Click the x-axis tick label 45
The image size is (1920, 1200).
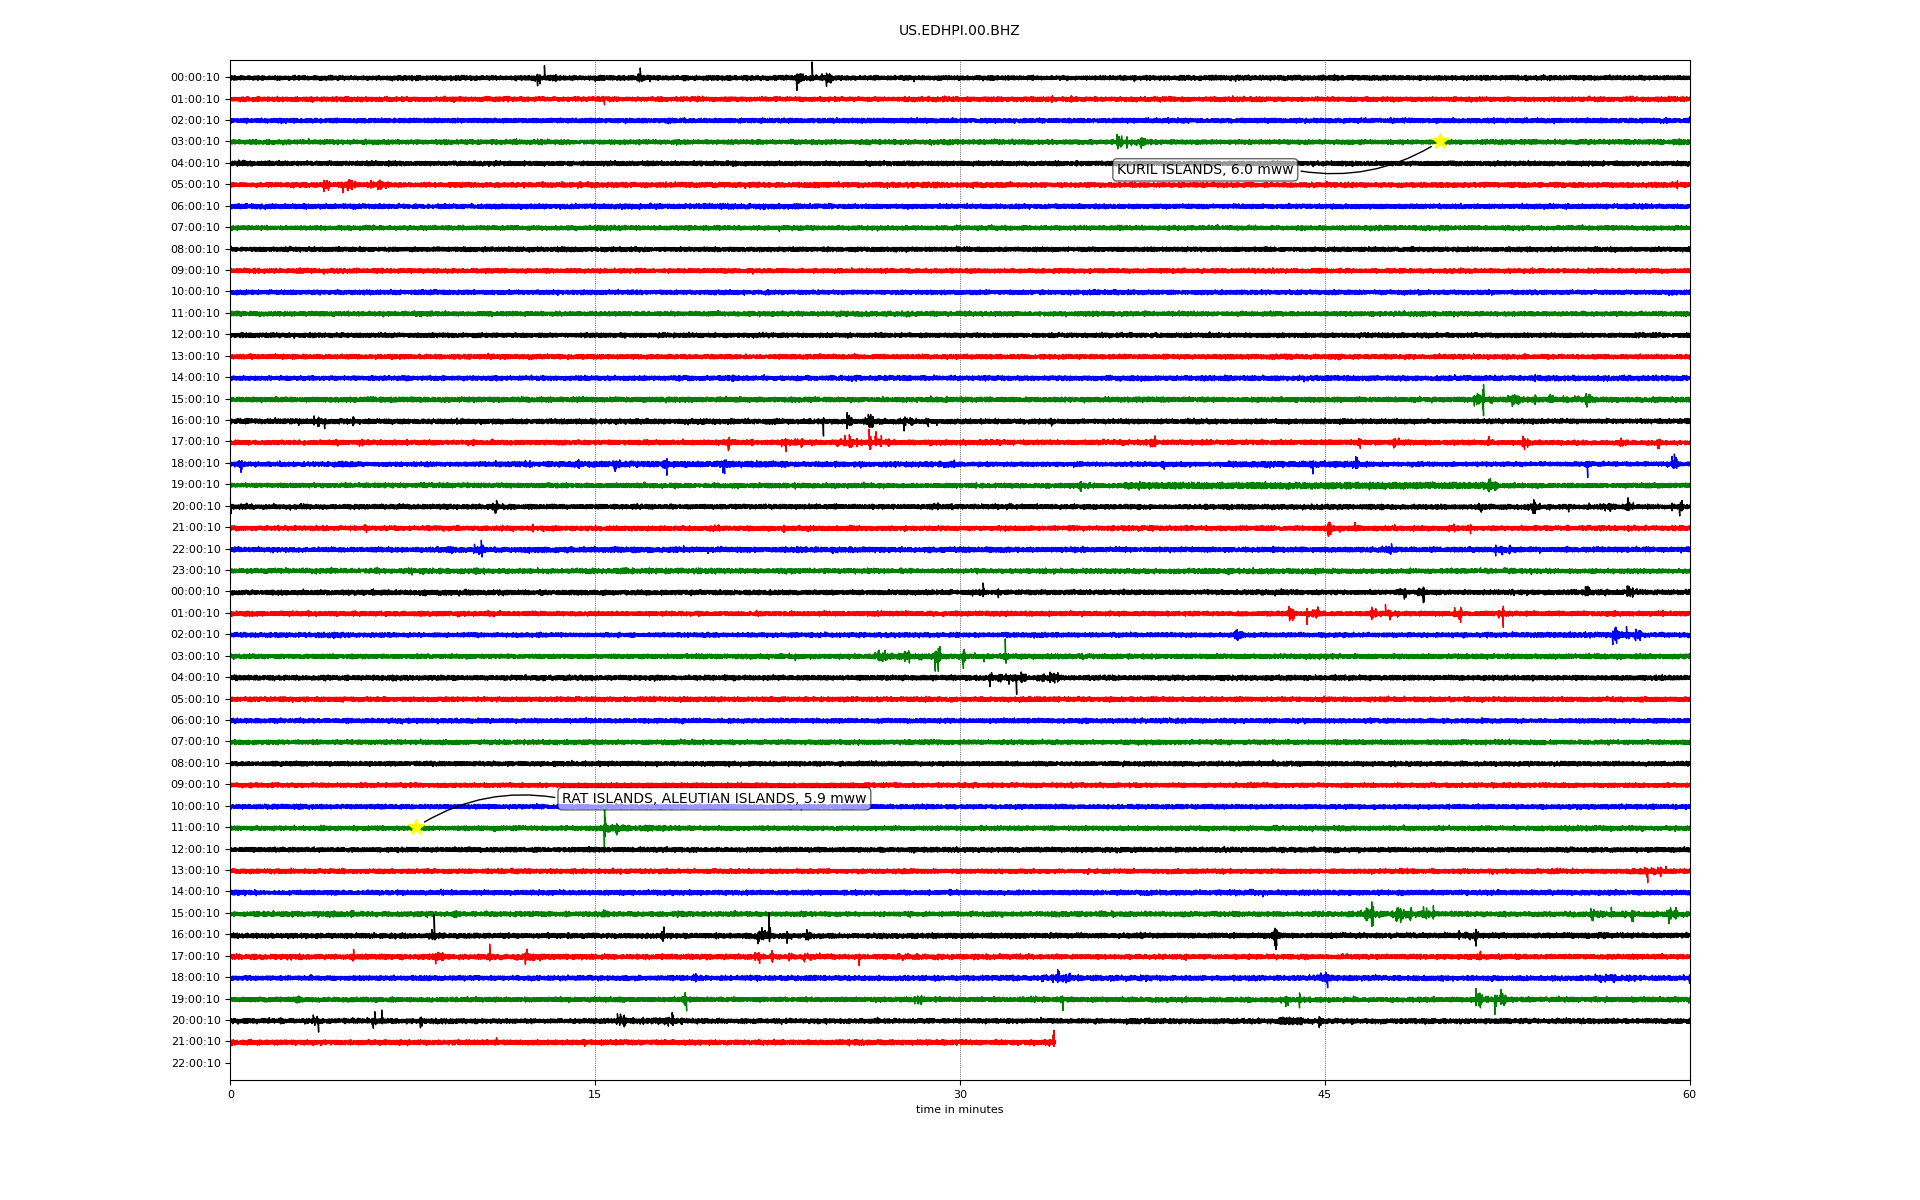coord(1325,1094)
